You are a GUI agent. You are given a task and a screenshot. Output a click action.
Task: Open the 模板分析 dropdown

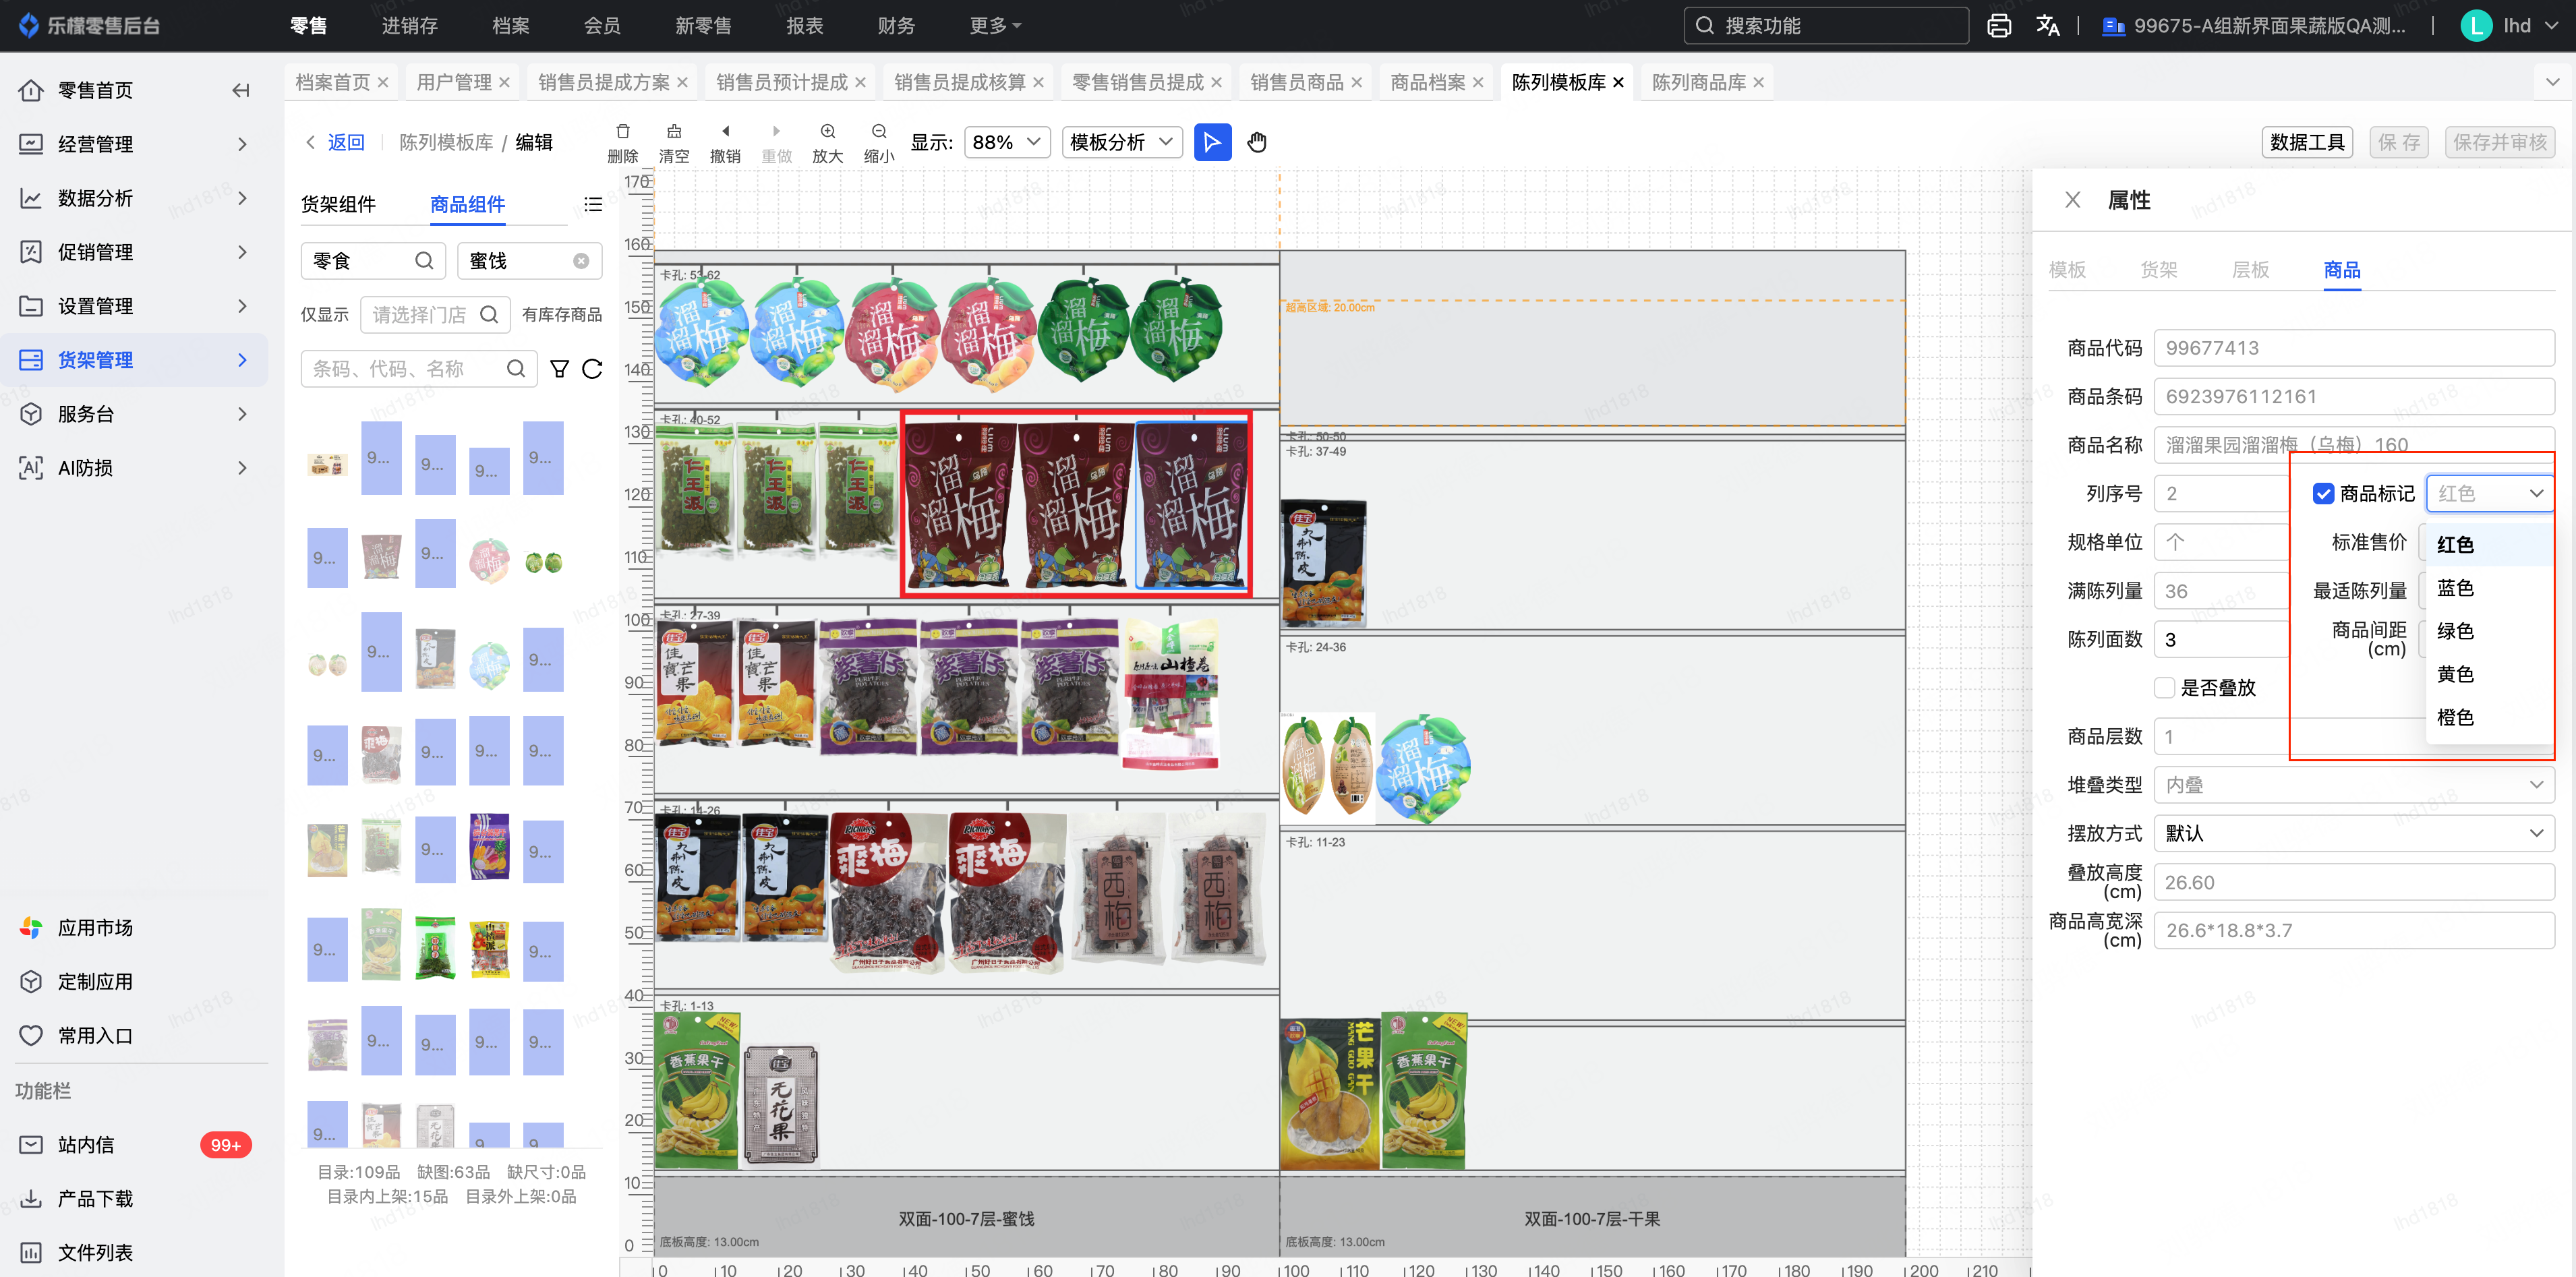(1121, 142)
